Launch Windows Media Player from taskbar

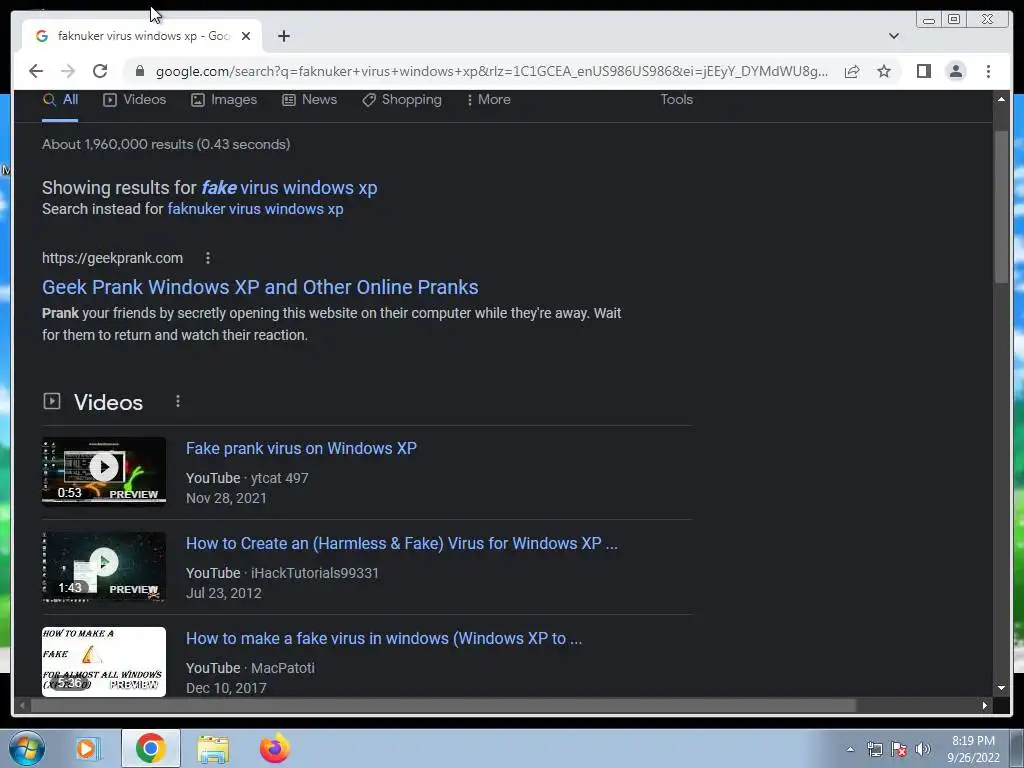87,748
